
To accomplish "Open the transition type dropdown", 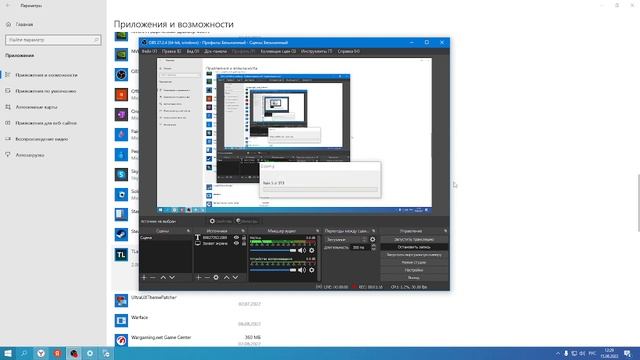I will coord(346,240).
